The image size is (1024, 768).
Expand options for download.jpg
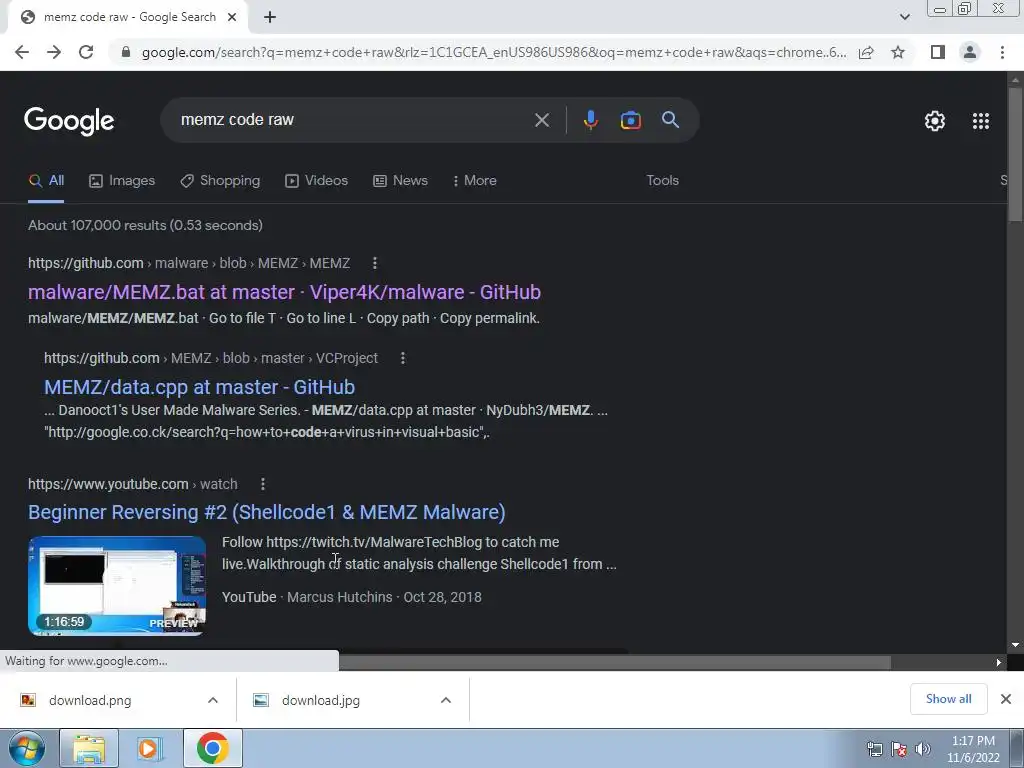446,701
